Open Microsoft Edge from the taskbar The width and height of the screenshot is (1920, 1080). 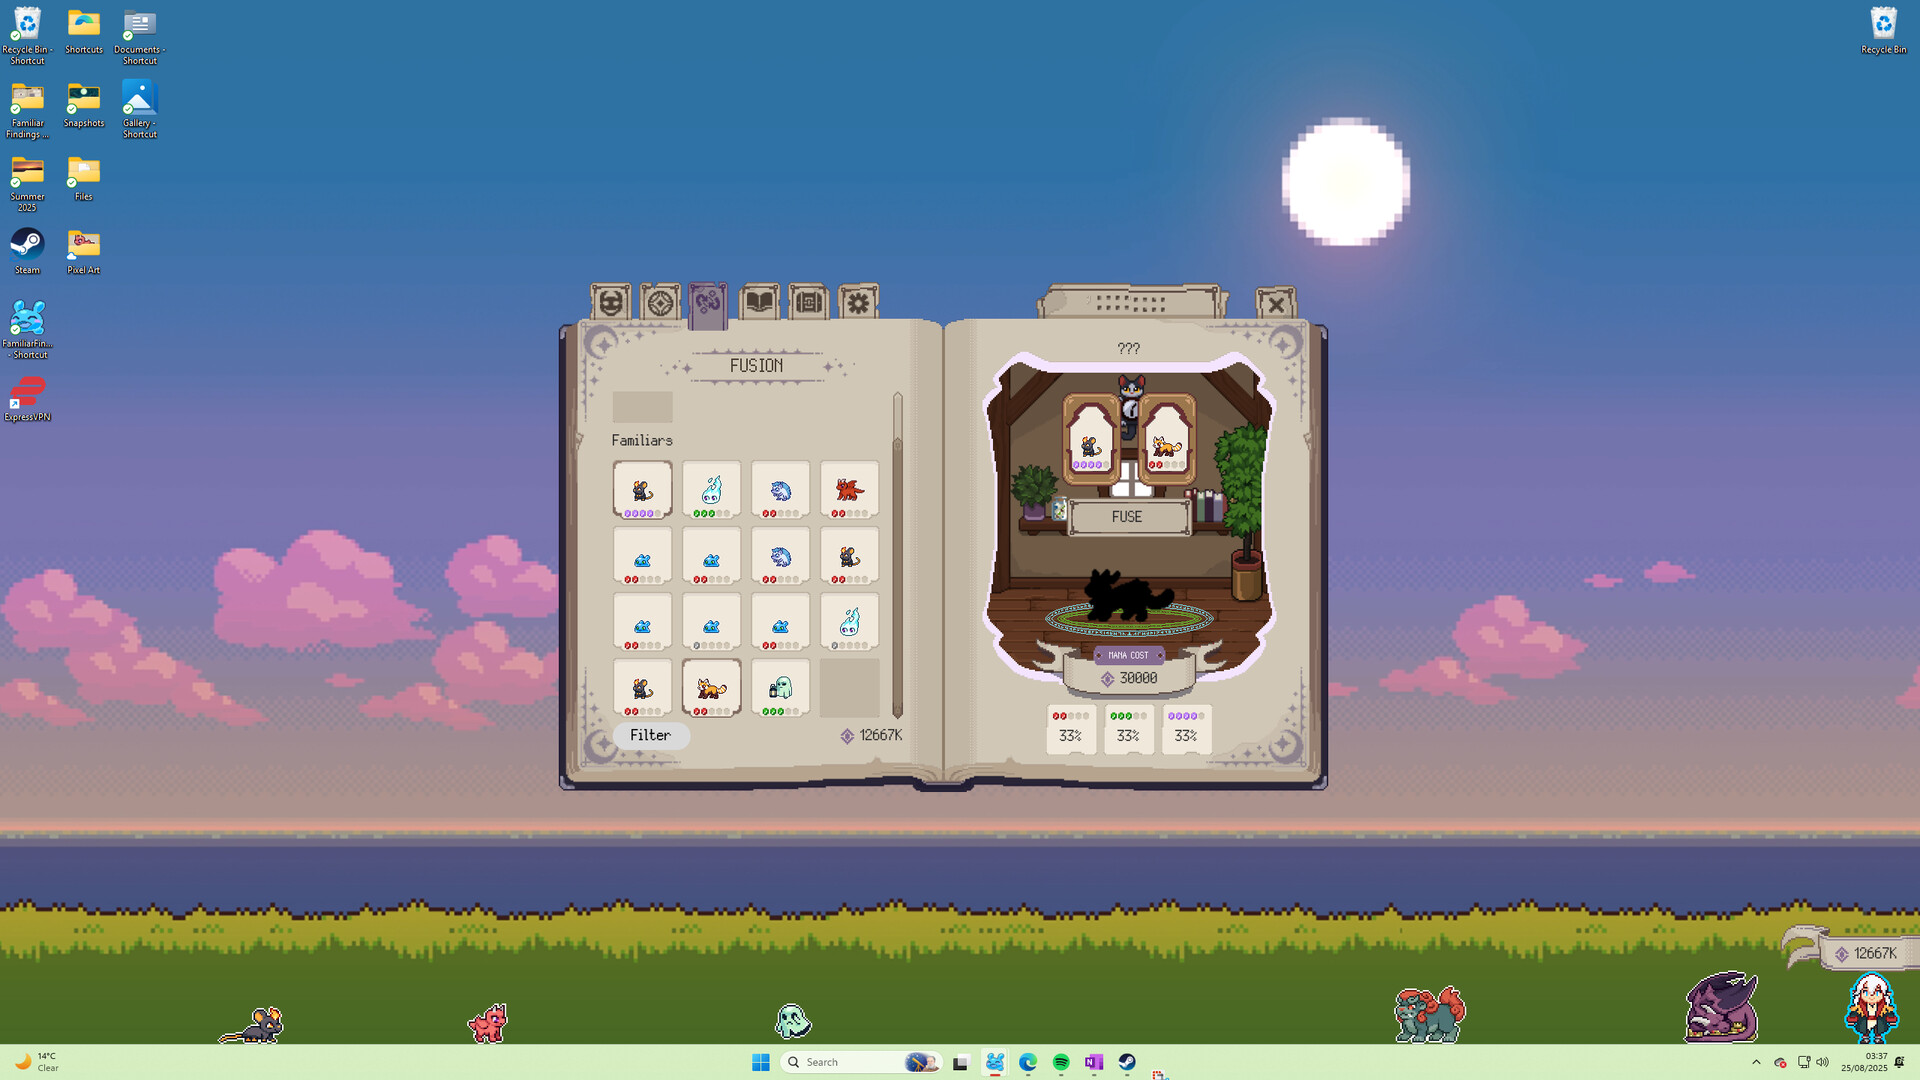click(x=1028, y=1062)
